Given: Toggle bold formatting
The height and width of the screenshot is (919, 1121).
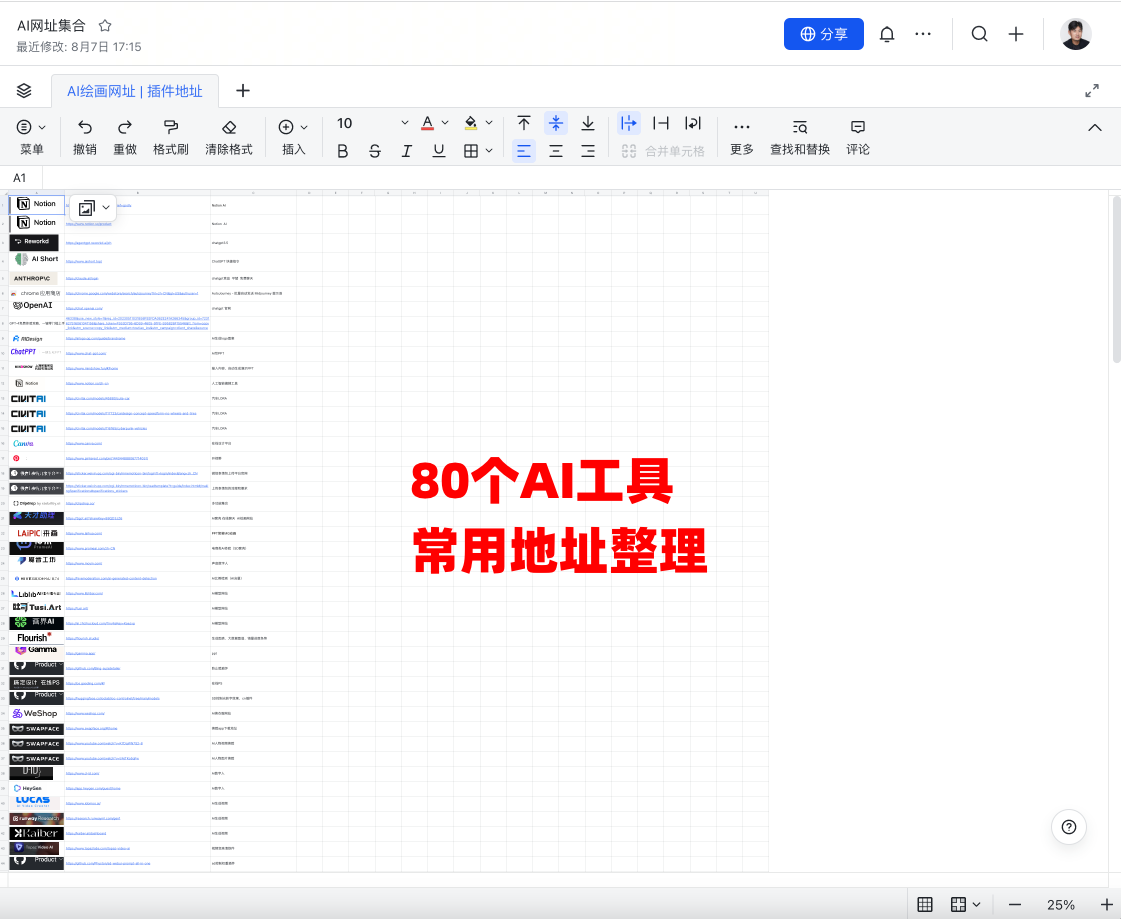Looking at the screenshot, I should point(342,151).
